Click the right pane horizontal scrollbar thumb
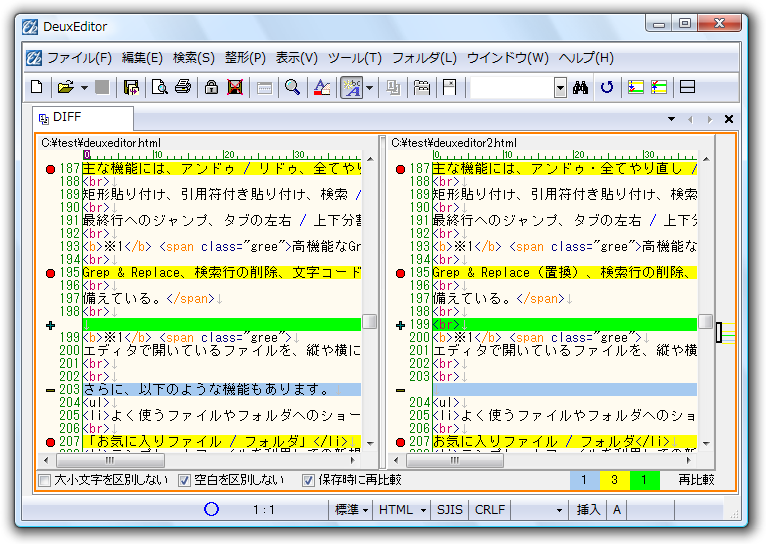 (x=454, y=460)
